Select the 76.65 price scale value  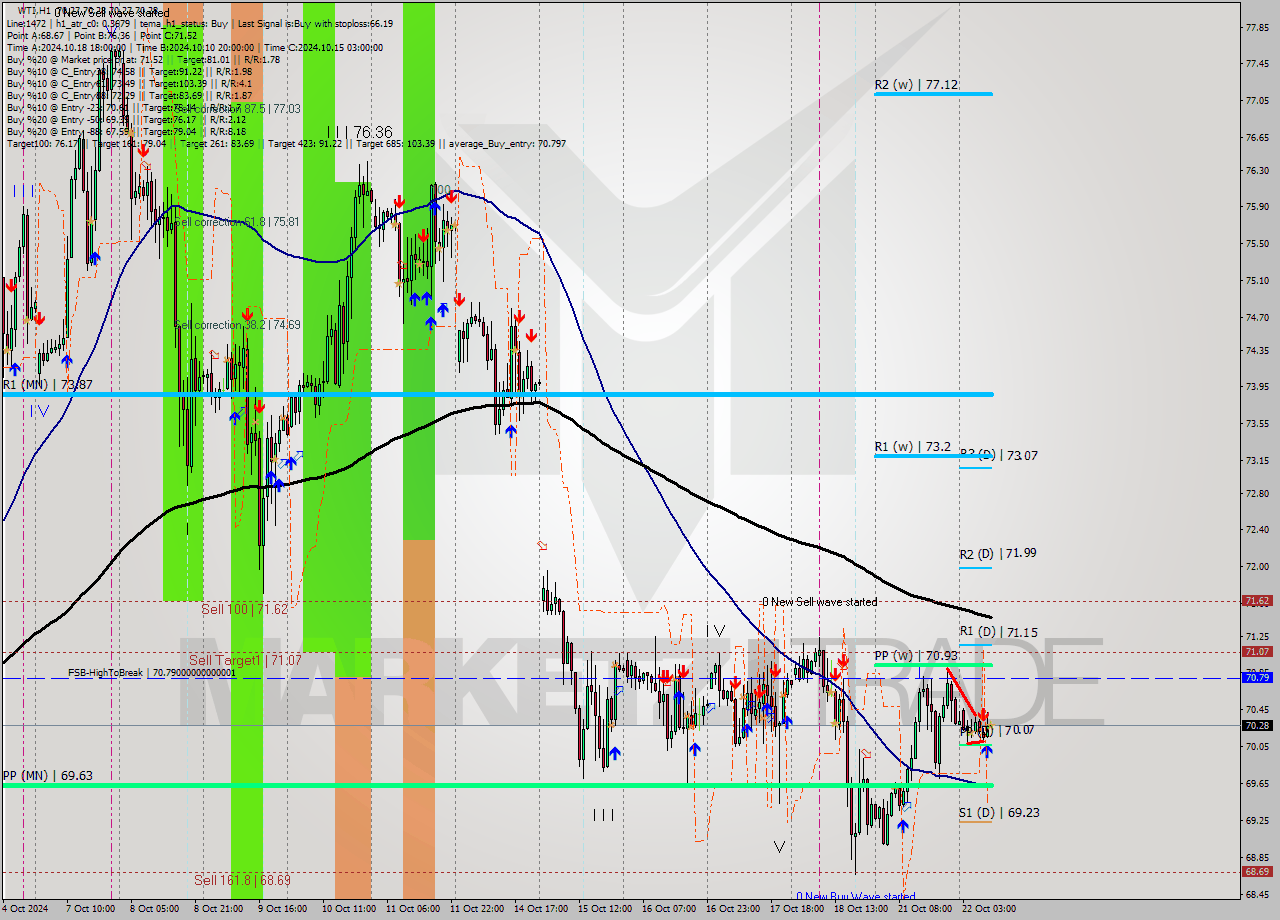(1256, 137)
